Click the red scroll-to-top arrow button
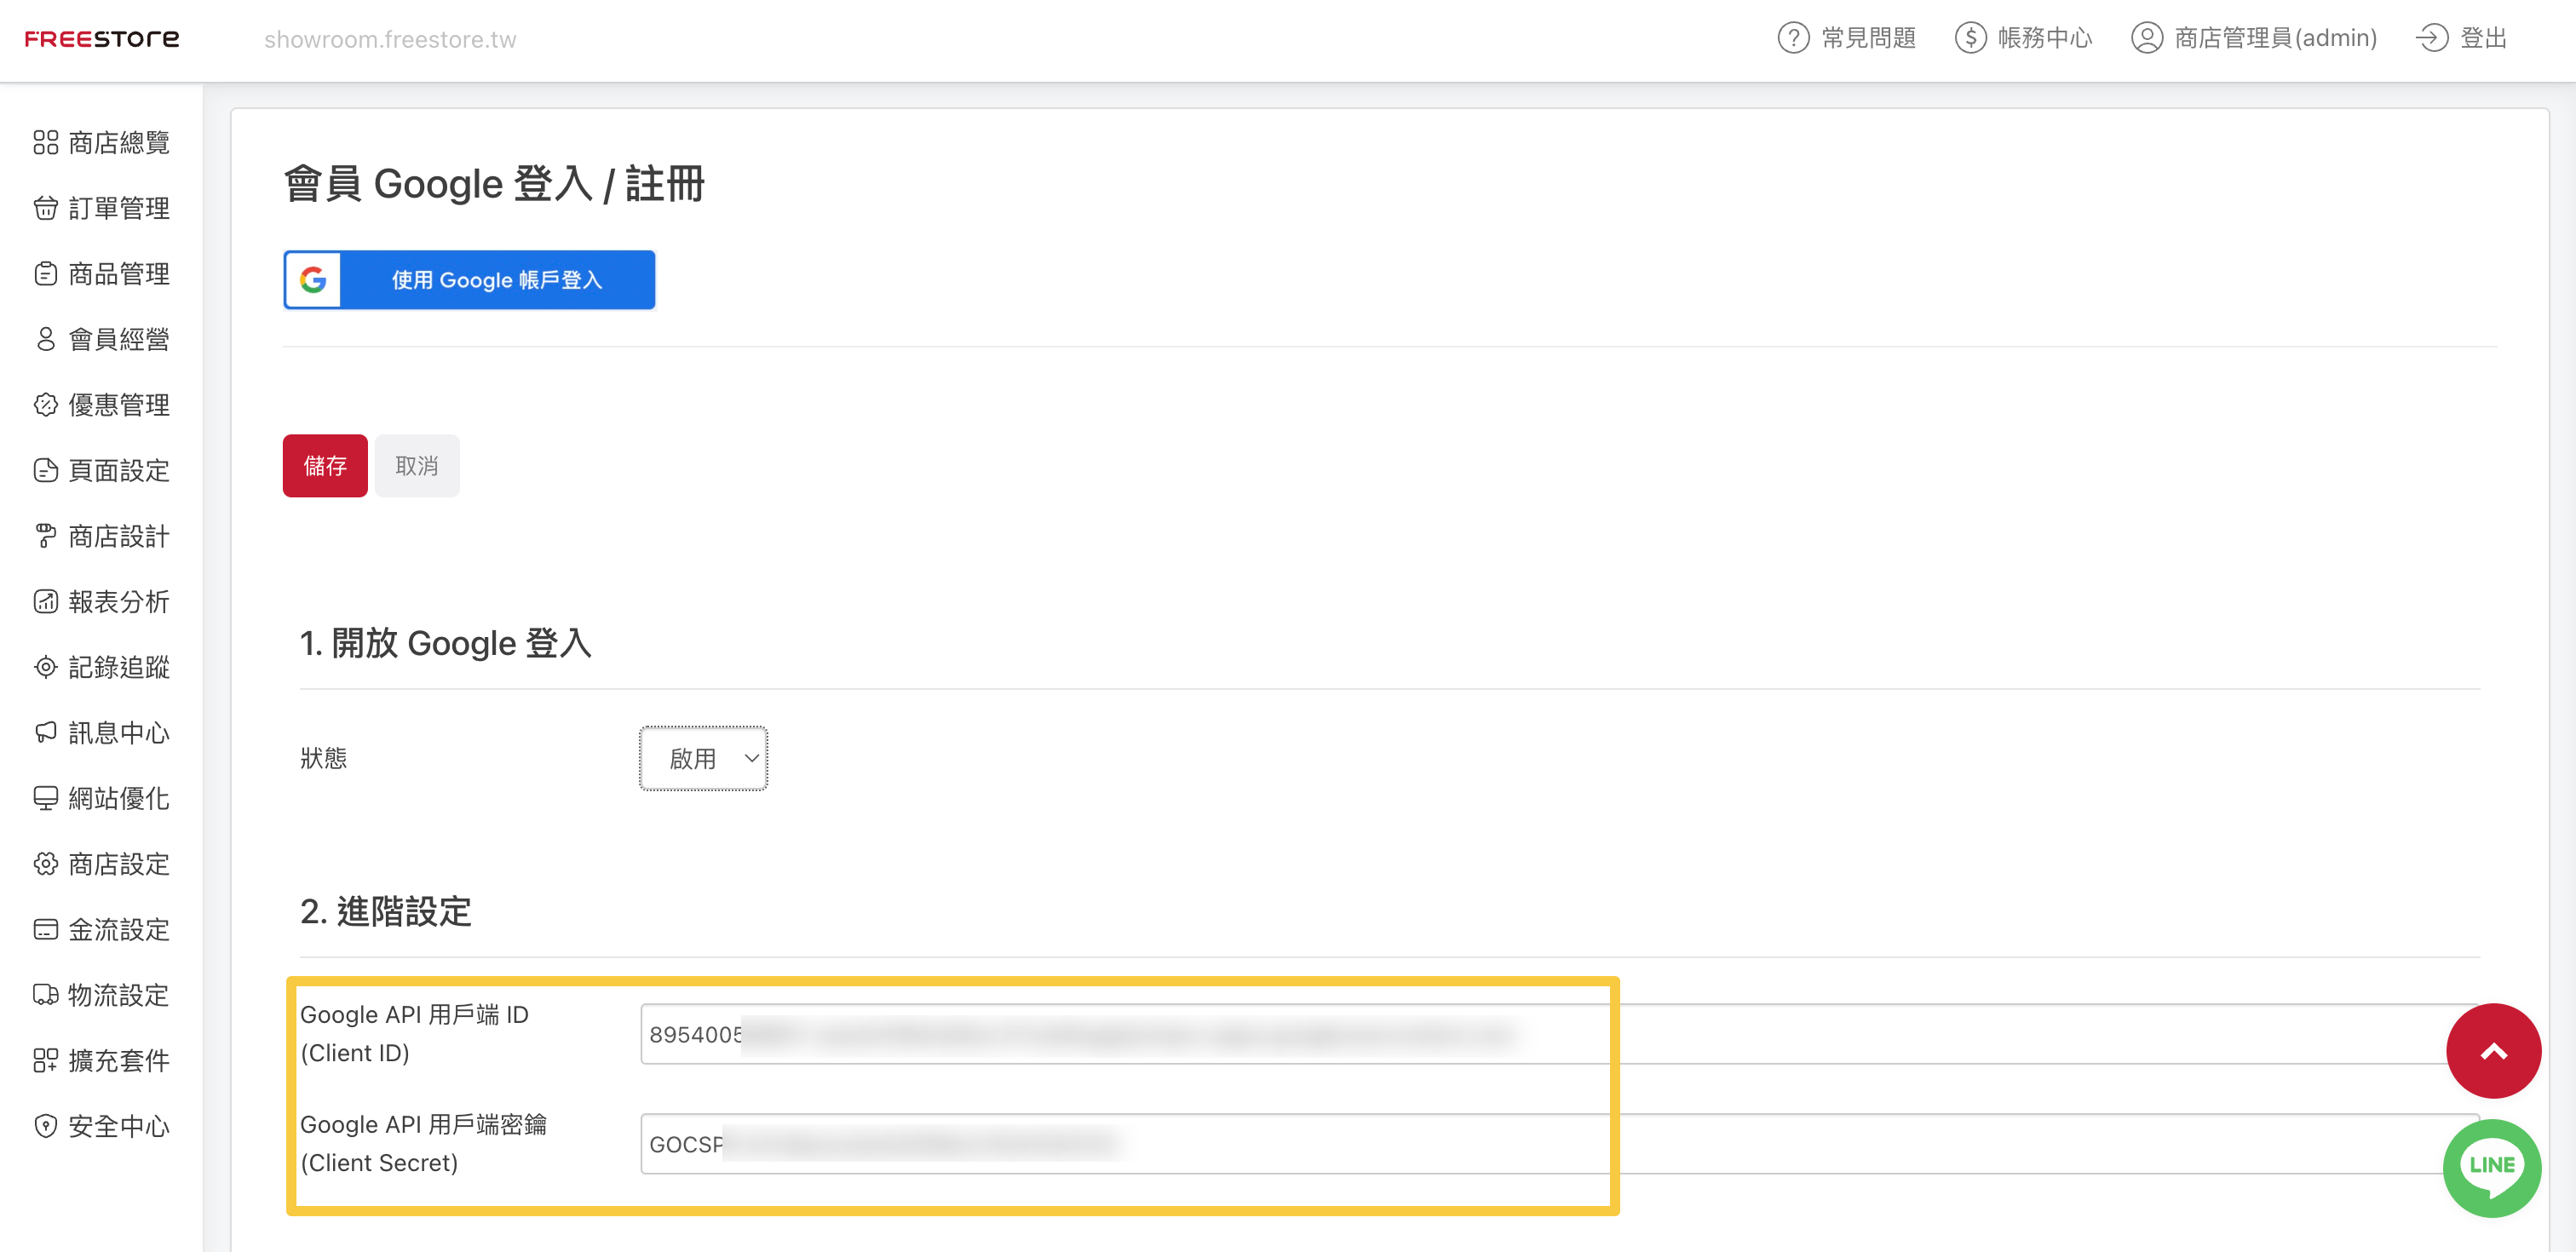Screen dimensions: 2576x1252 coord(2493,1051)
